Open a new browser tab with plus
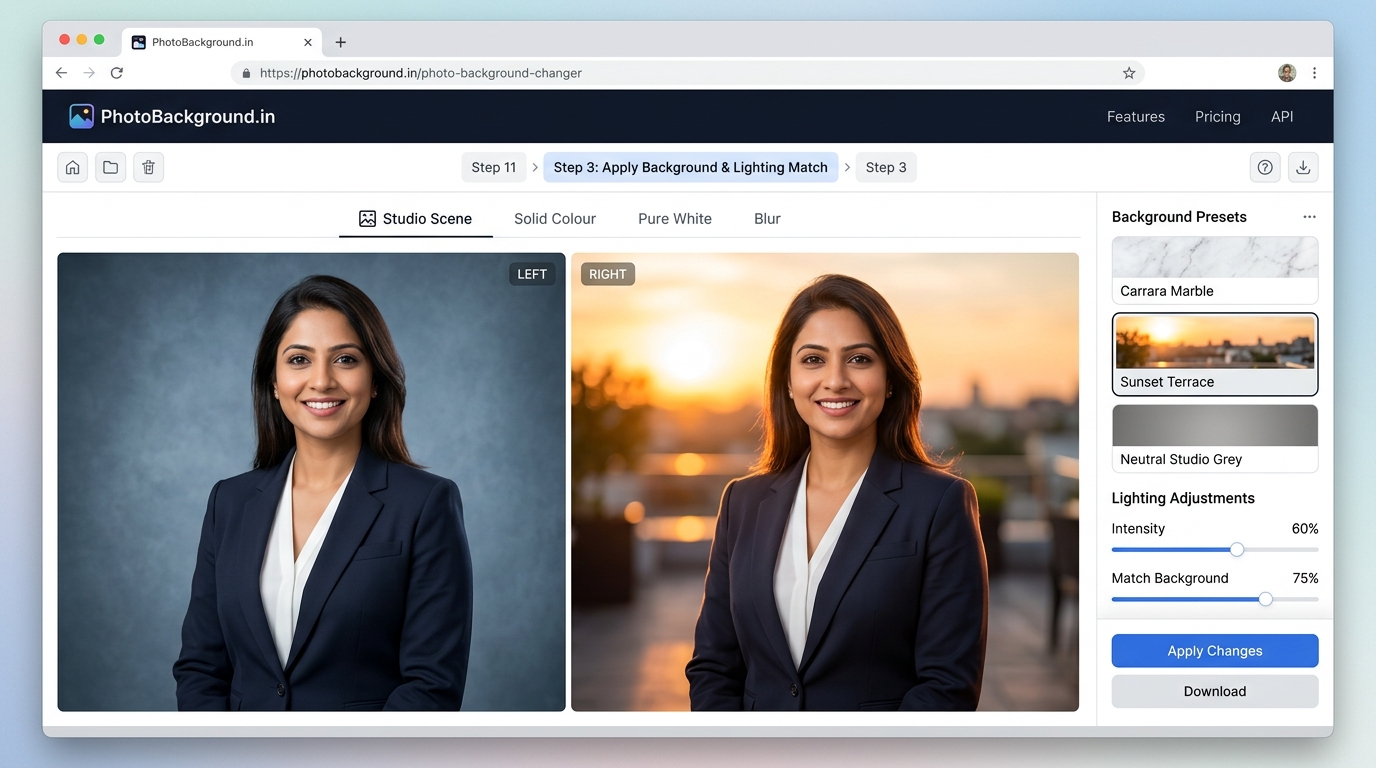This screenshot has height=768, width=1376. click(x=341, y=42)
